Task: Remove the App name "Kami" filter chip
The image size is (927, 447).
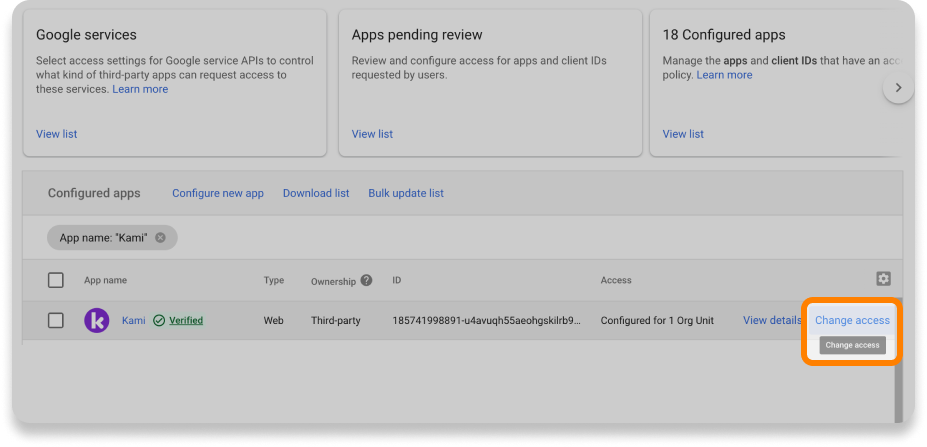Action: coord(160,238)
